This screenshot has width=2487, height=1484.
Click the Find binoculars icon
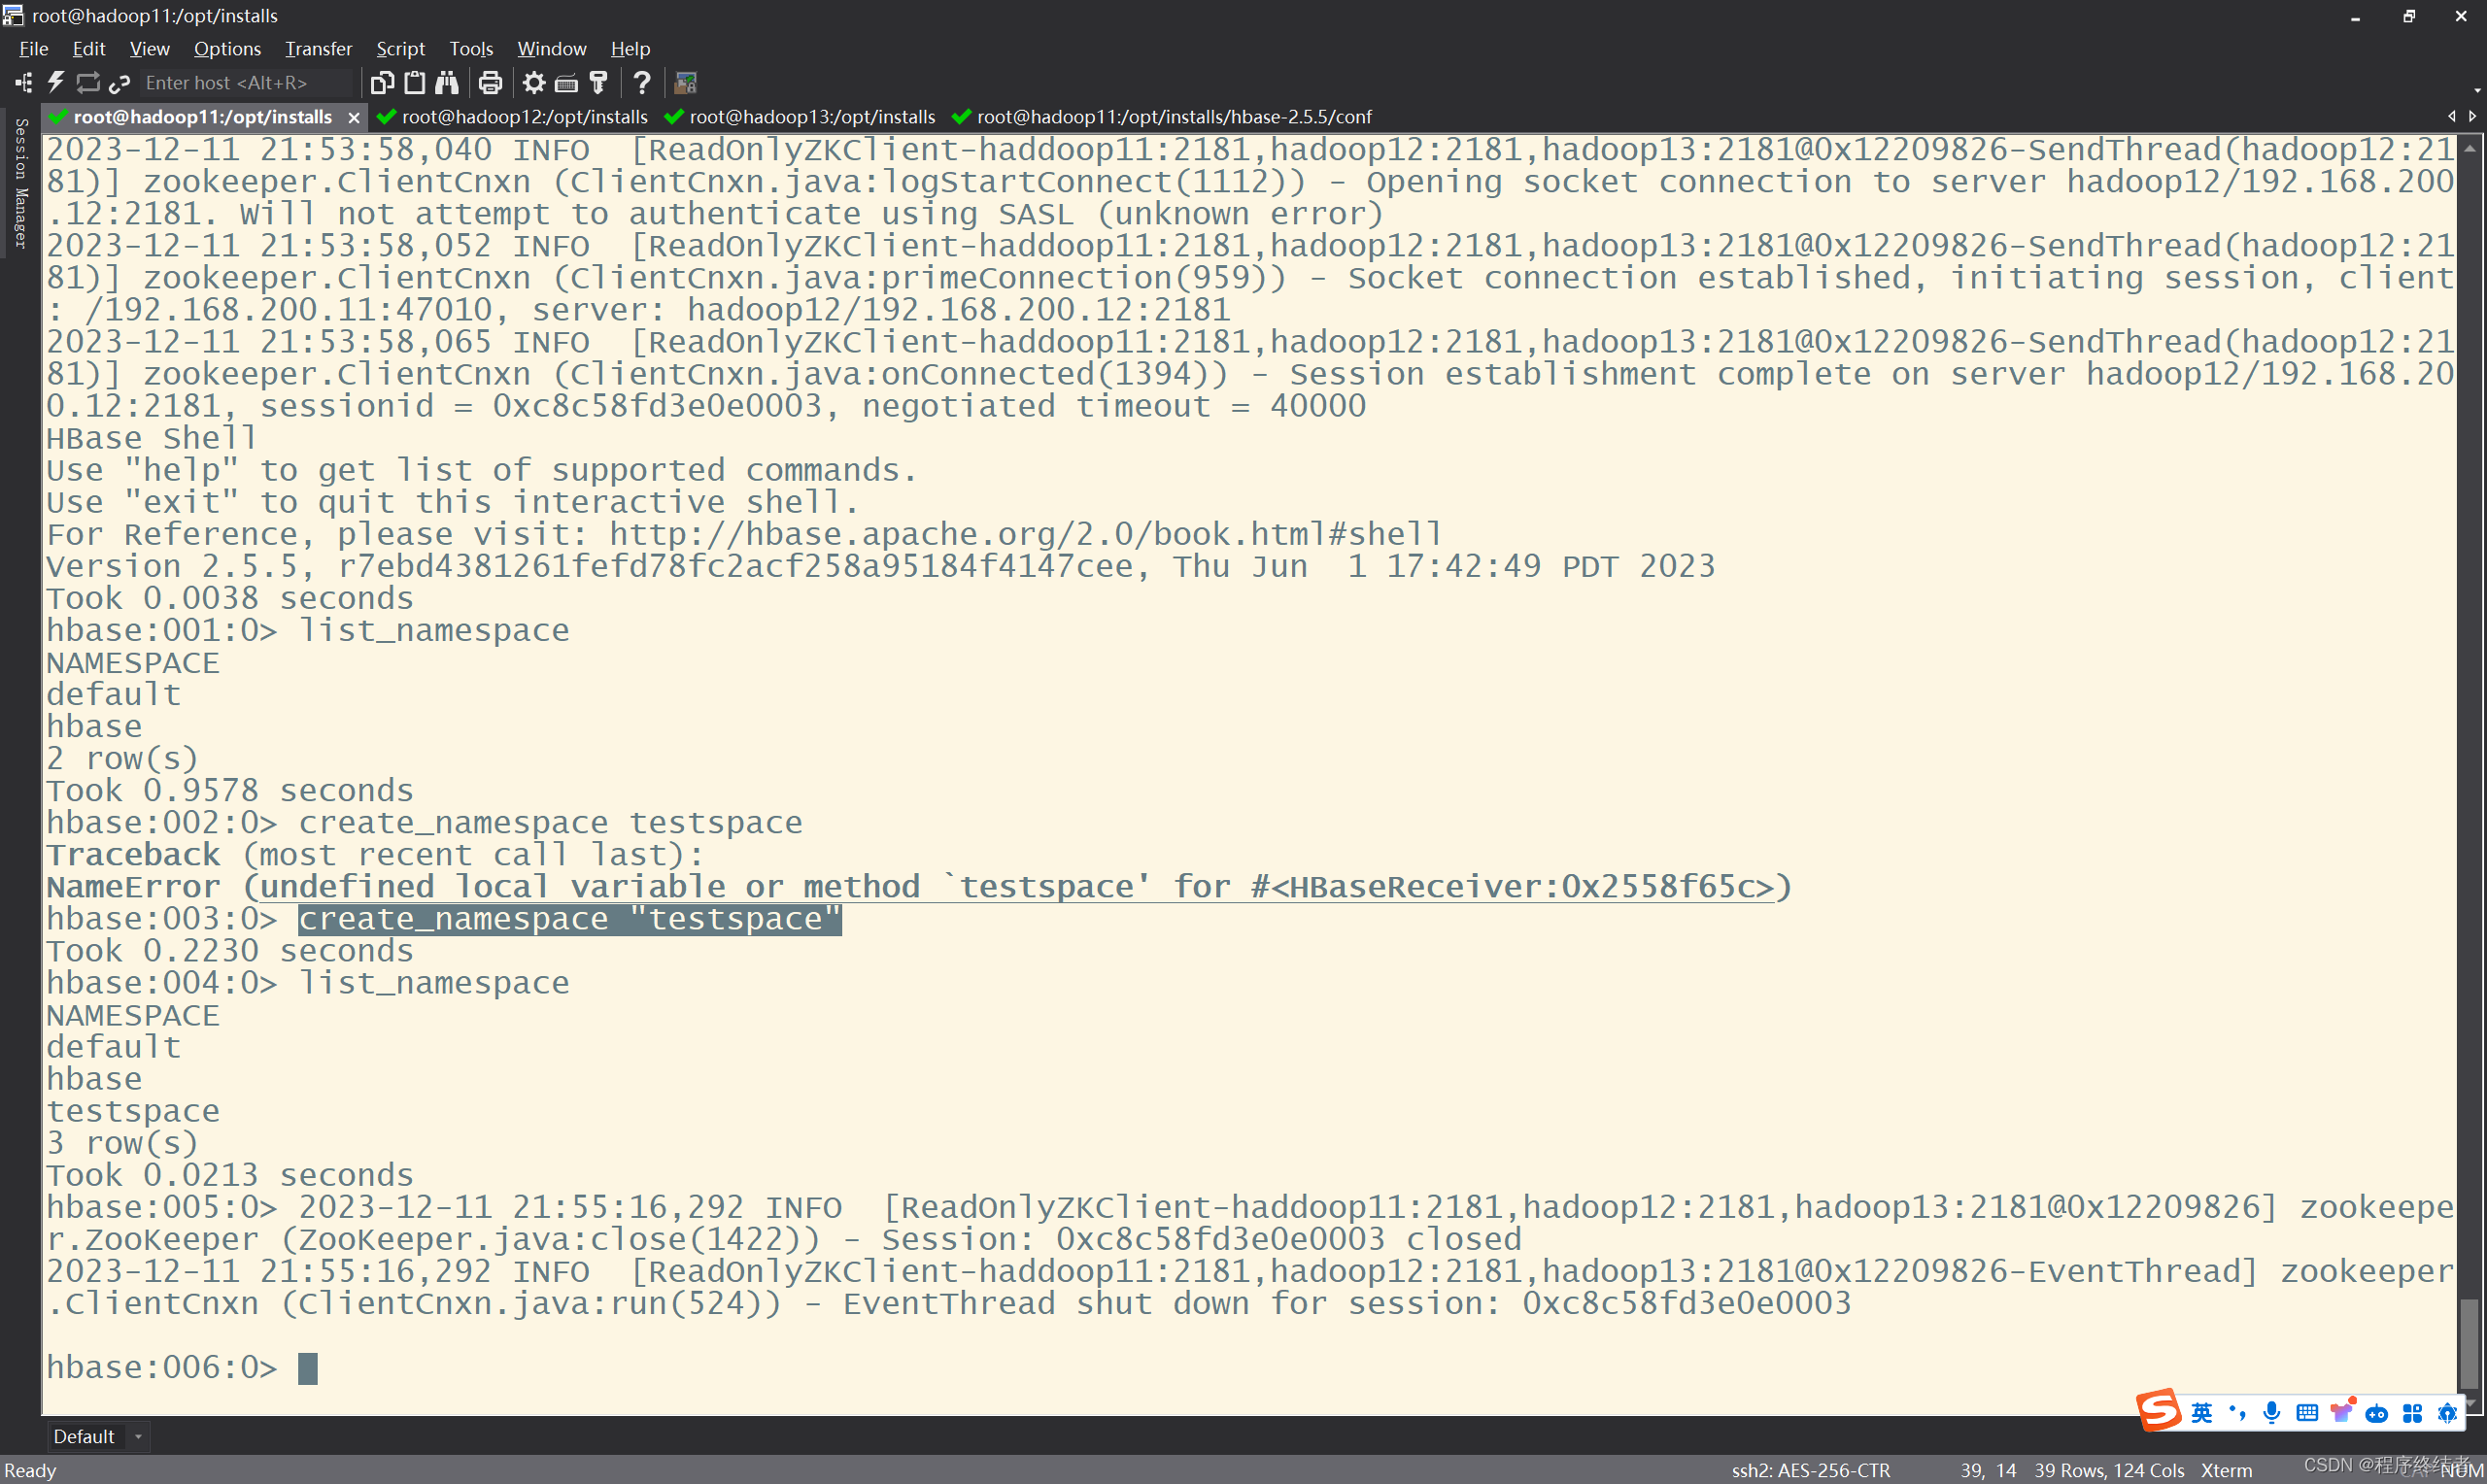(x=447, y=83)
